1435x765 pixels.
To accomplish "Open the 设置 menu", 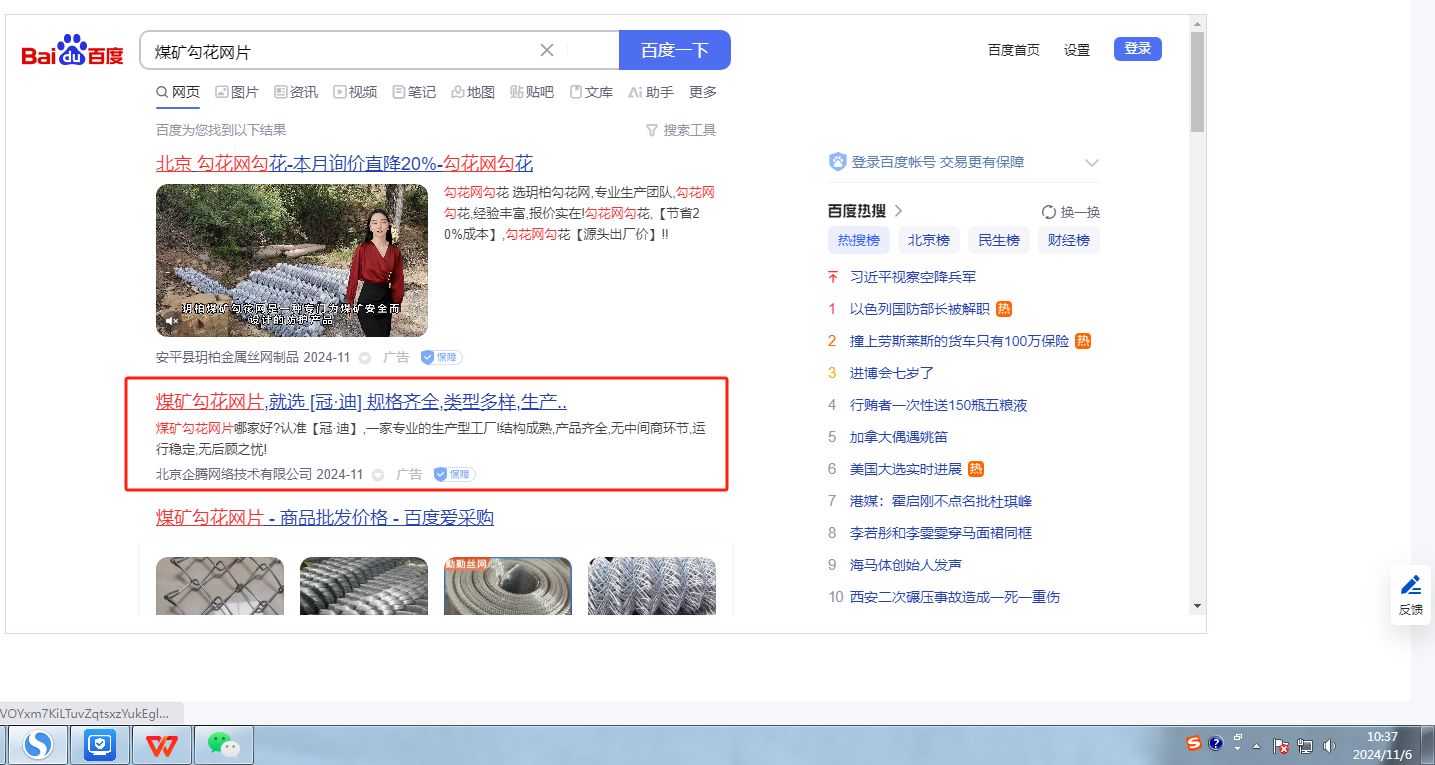I will click(x=1077, y=50).
